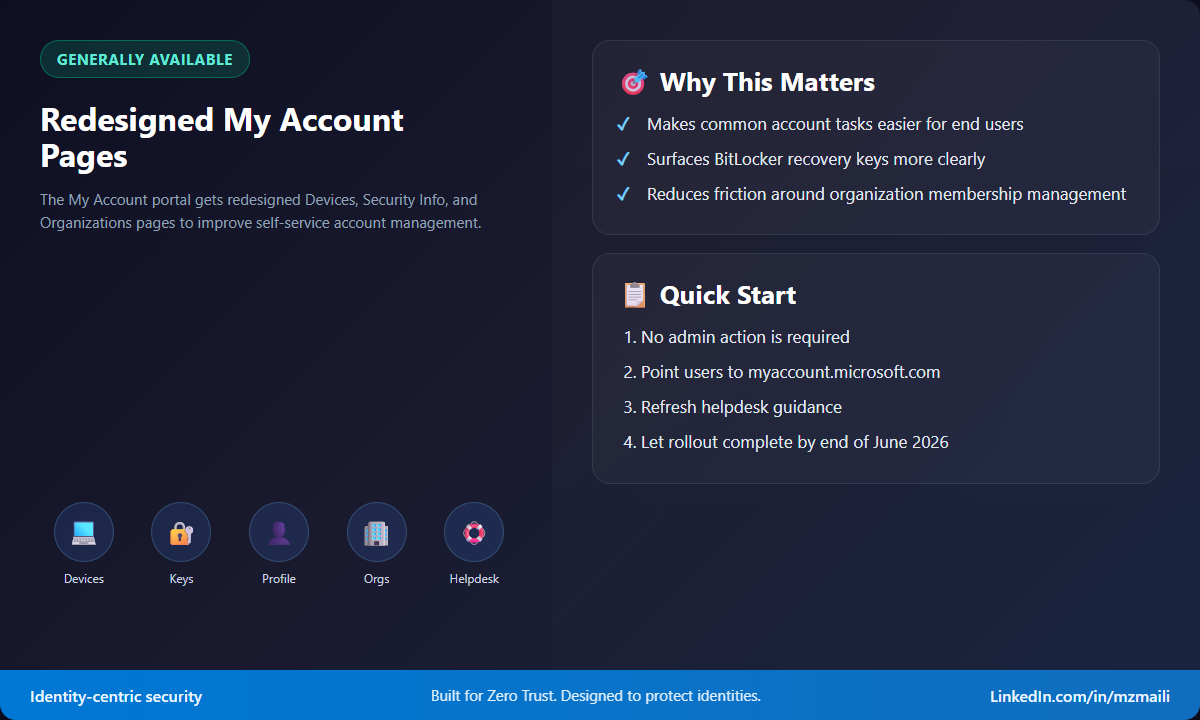Click 'Makes common account tasks easier for end users'
Viewport: 1200px width, 720px height.
point(835,124)
